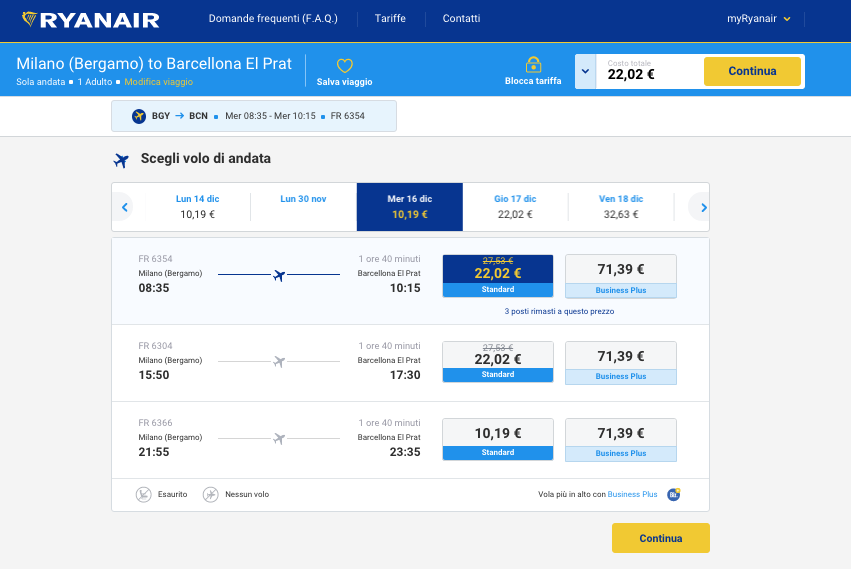Choose Standard 22,02 € fare for FR 6354
Screen dimensions: 851x569
coord(498,276)
